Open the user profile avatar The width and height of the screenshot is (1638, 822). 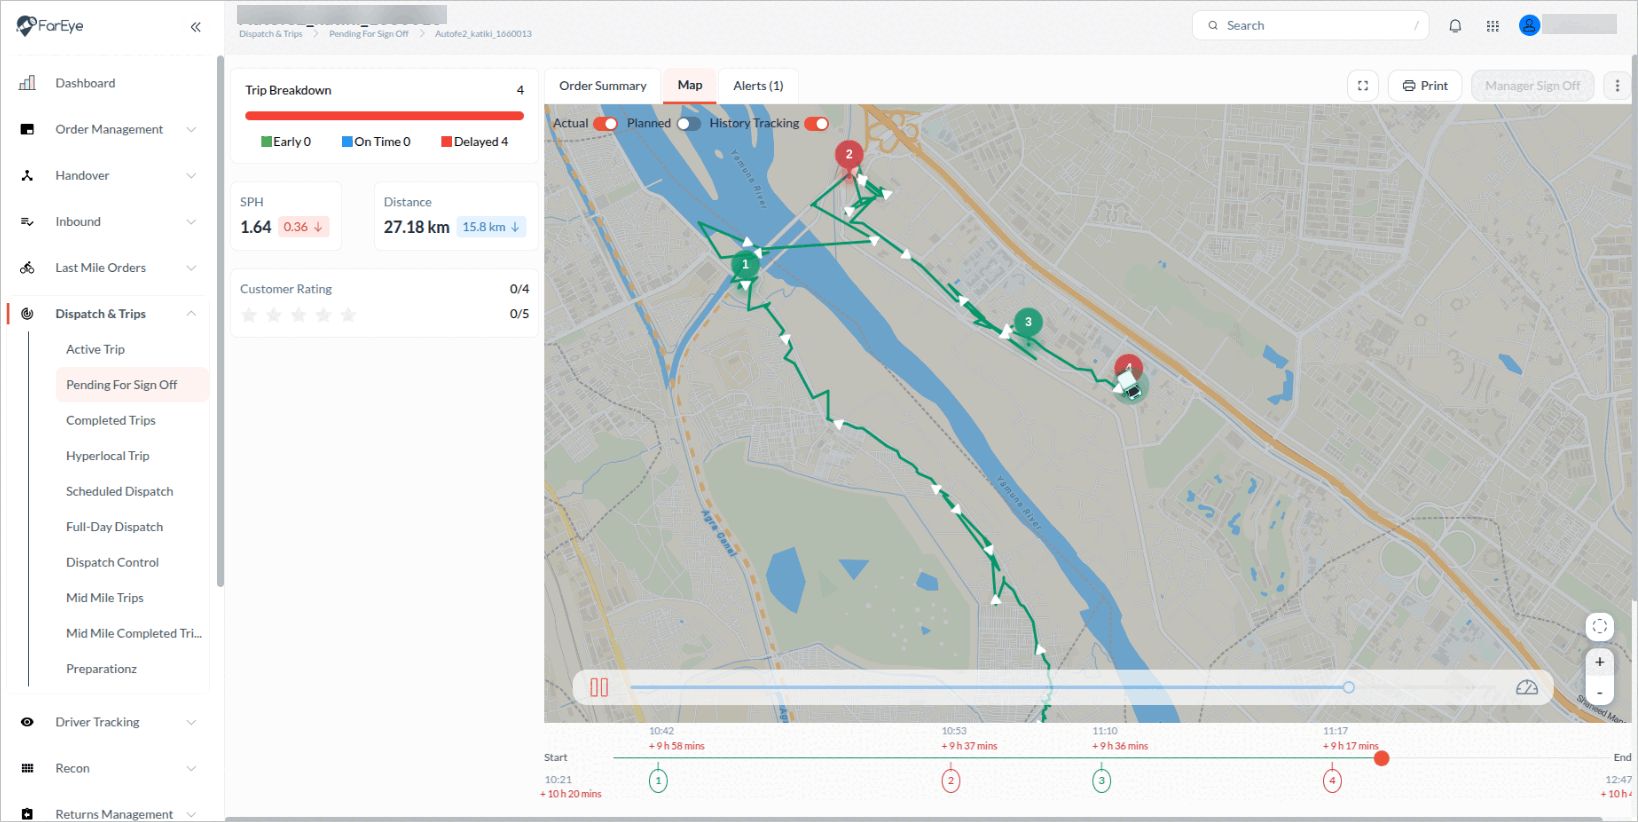click(1529, 25)
